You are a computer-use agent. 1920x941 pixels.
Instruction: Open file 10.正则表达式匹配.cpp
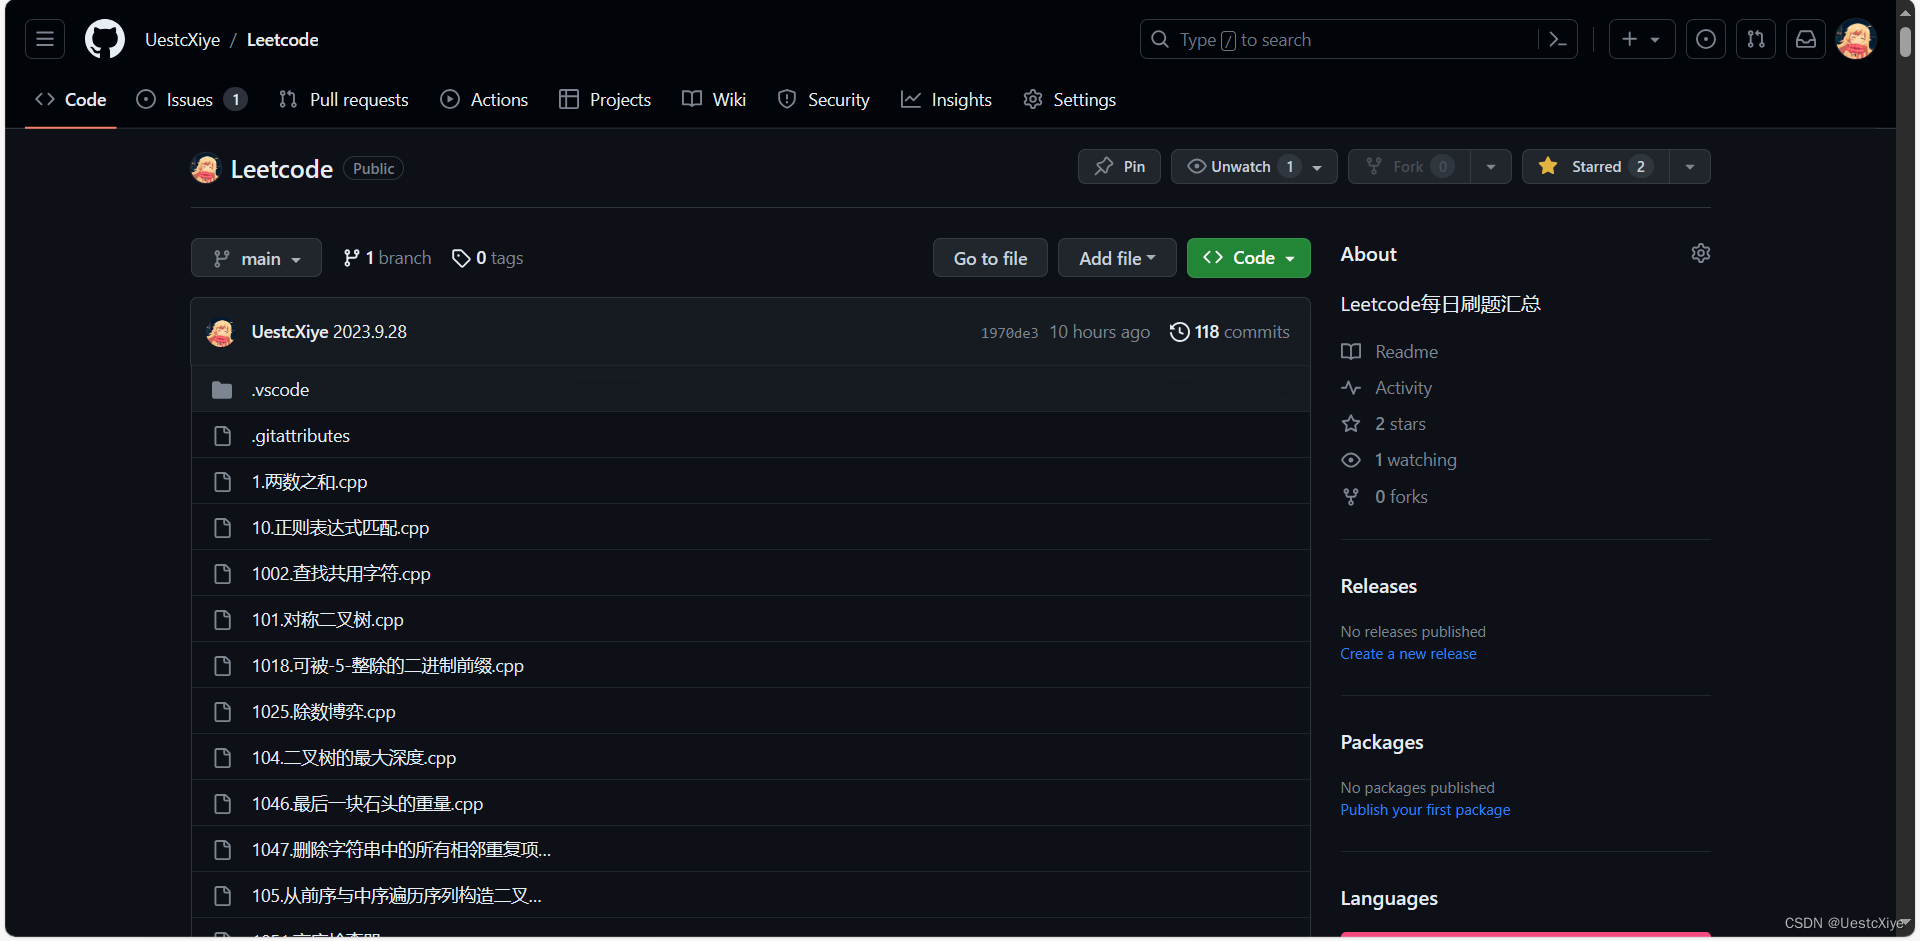coord(340,528)
